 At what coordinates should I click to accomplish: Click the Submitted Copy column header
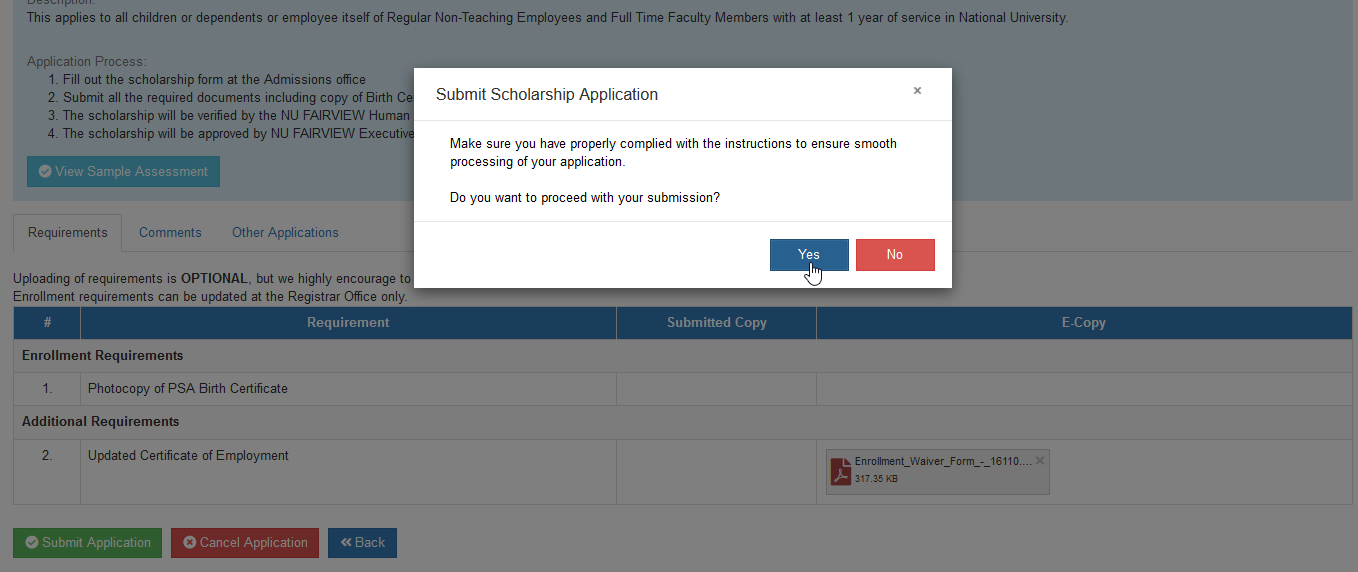click(717, 323)
